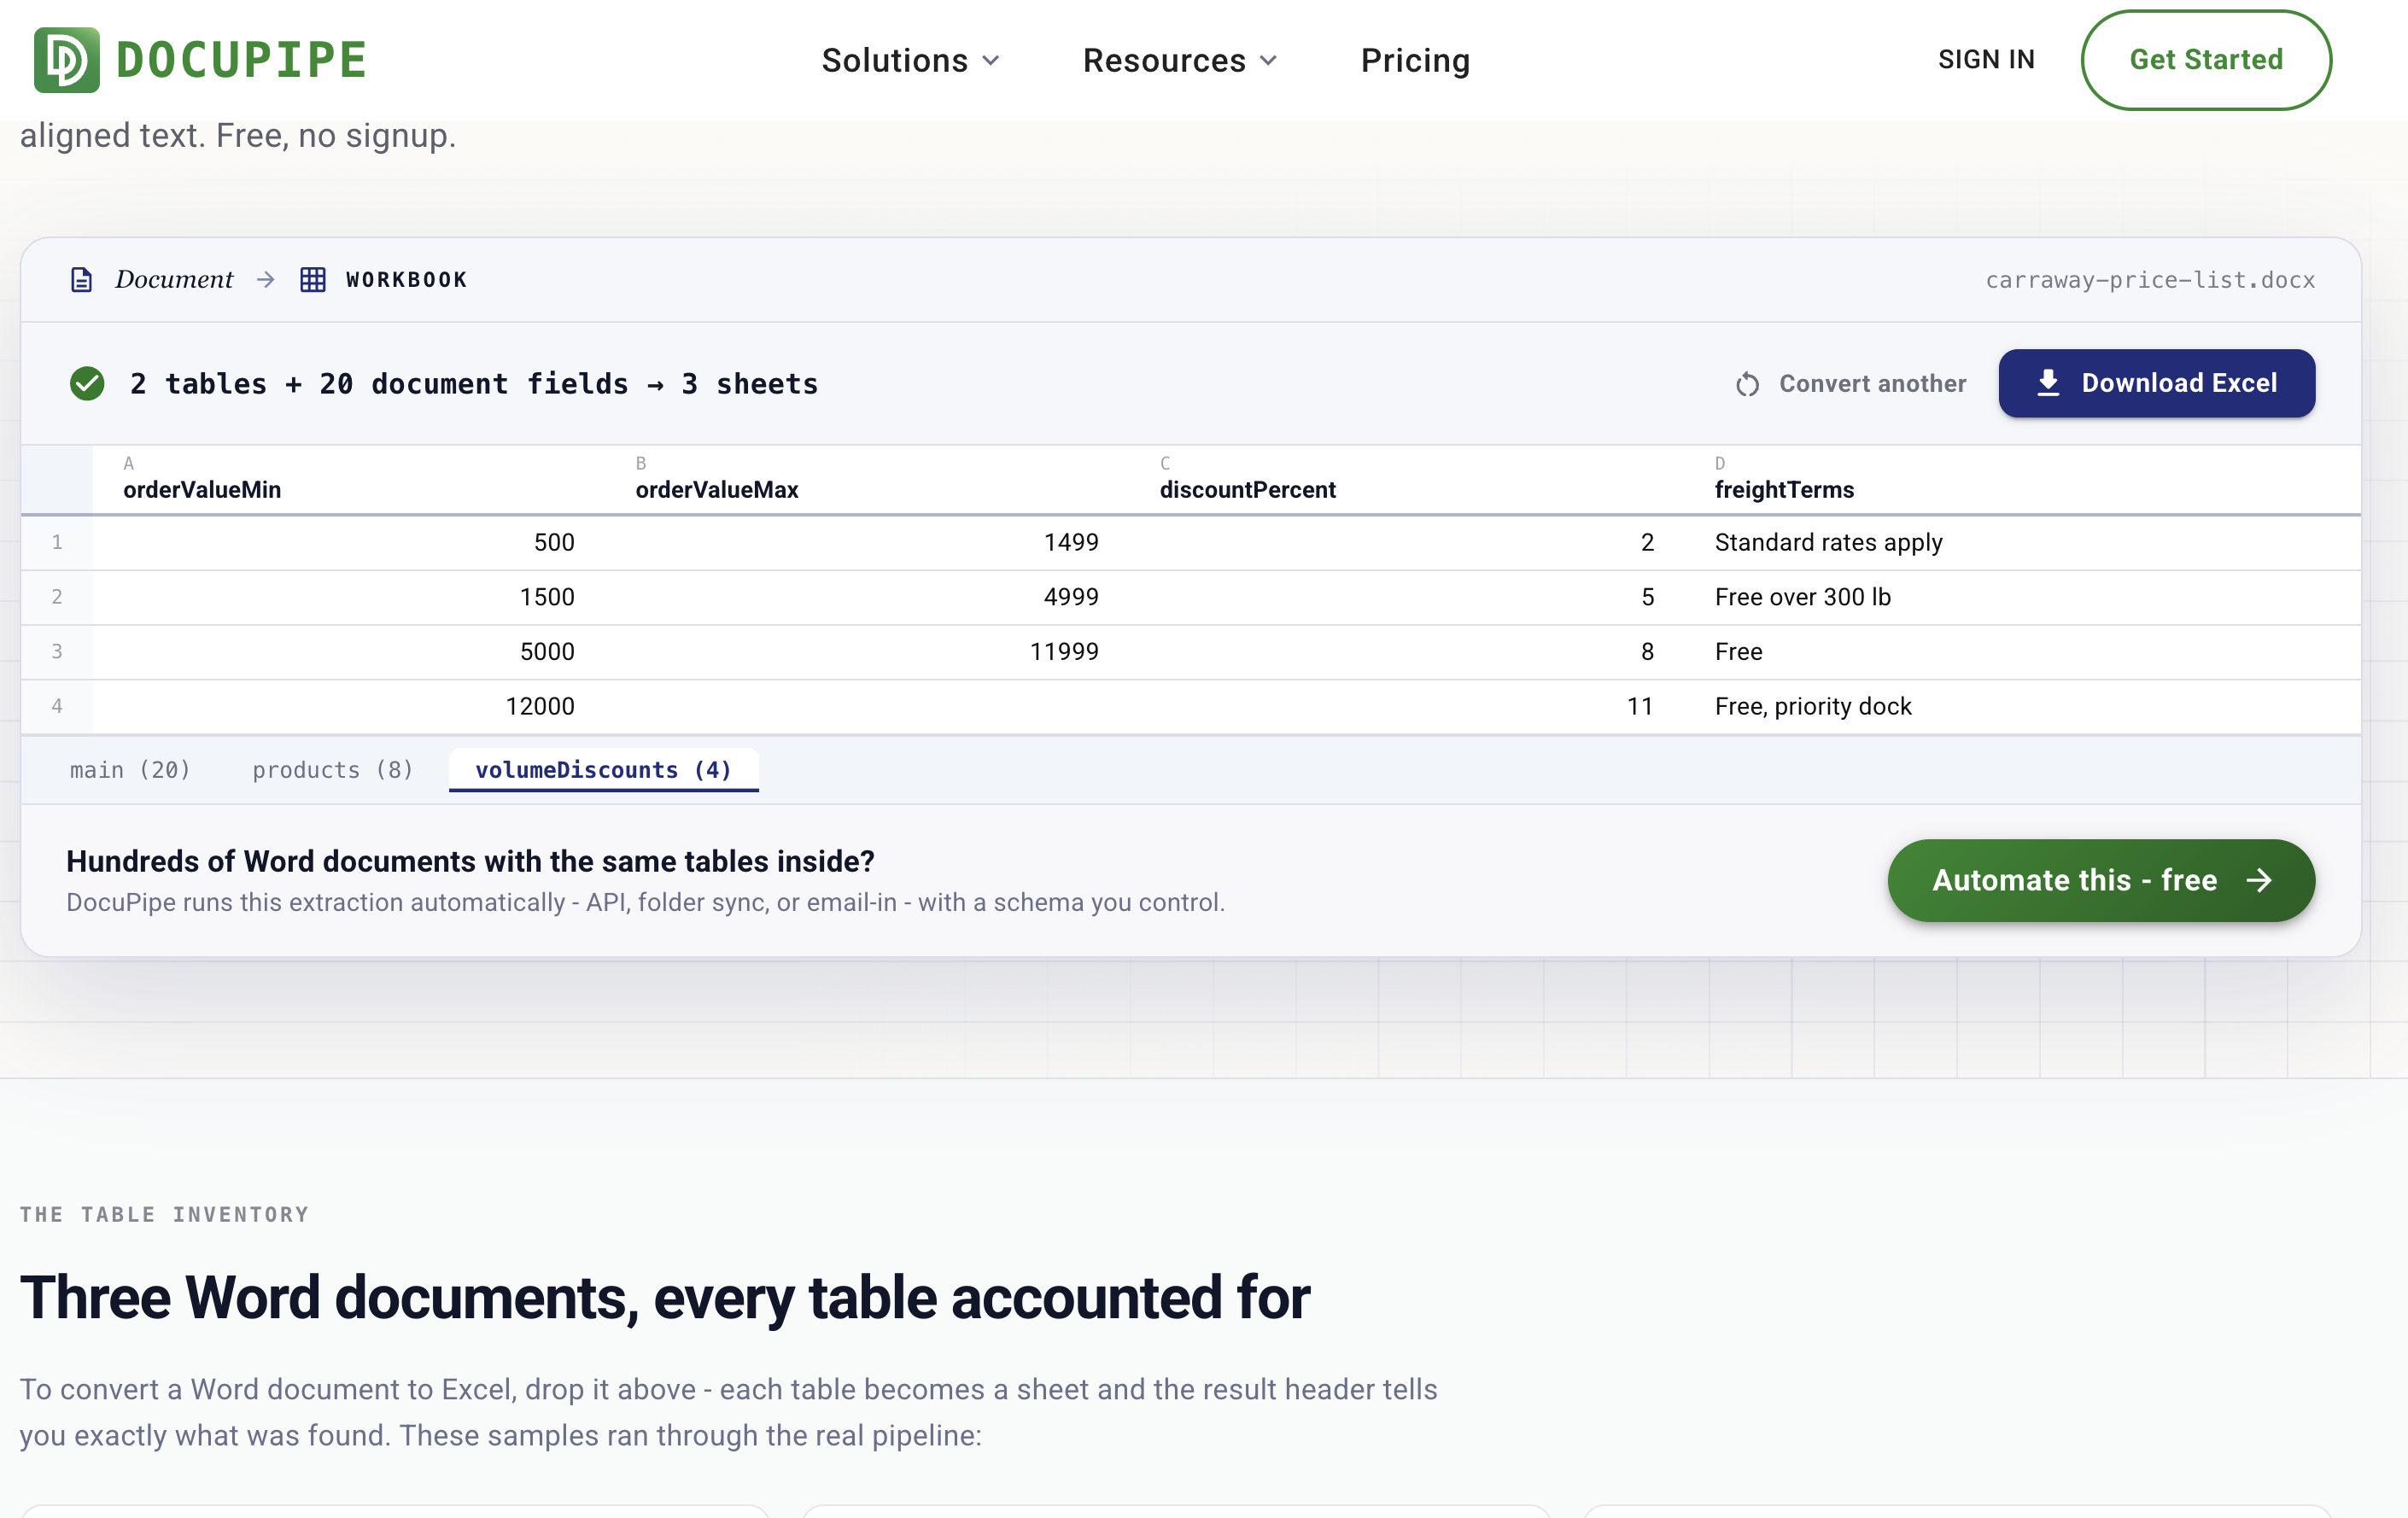Open the DOCUPIPE wordmark home link
This screenshot has height=1518, width=2408.
[x=241, y=60]
